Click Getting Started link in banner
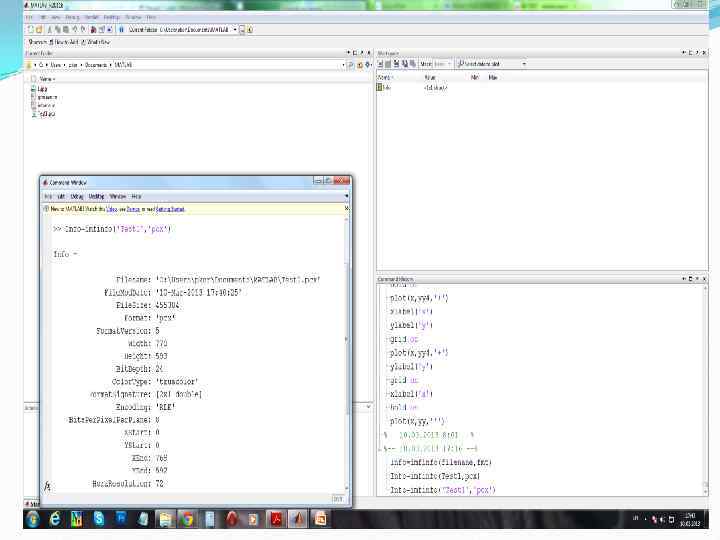The width and height of the screenshot is (720, 540). tap(170, 209)
